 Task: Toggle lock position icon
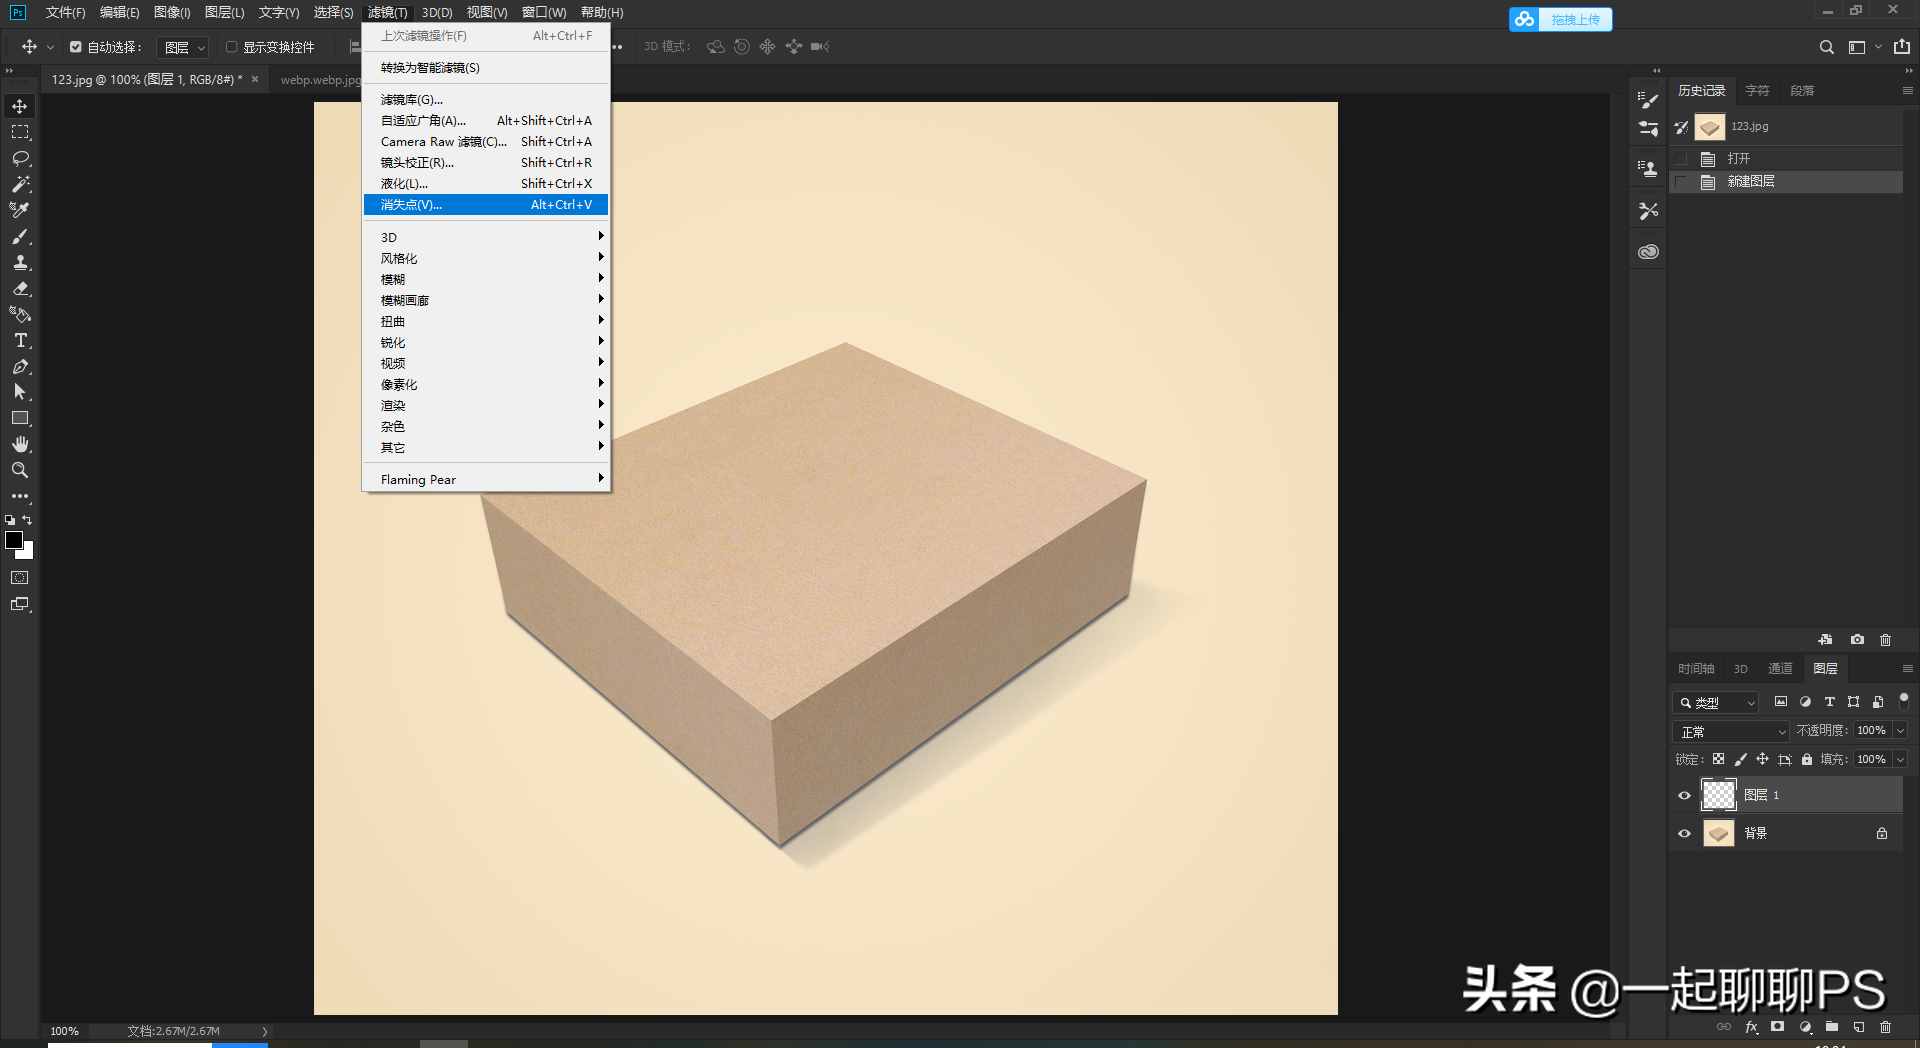(1762, 759)
